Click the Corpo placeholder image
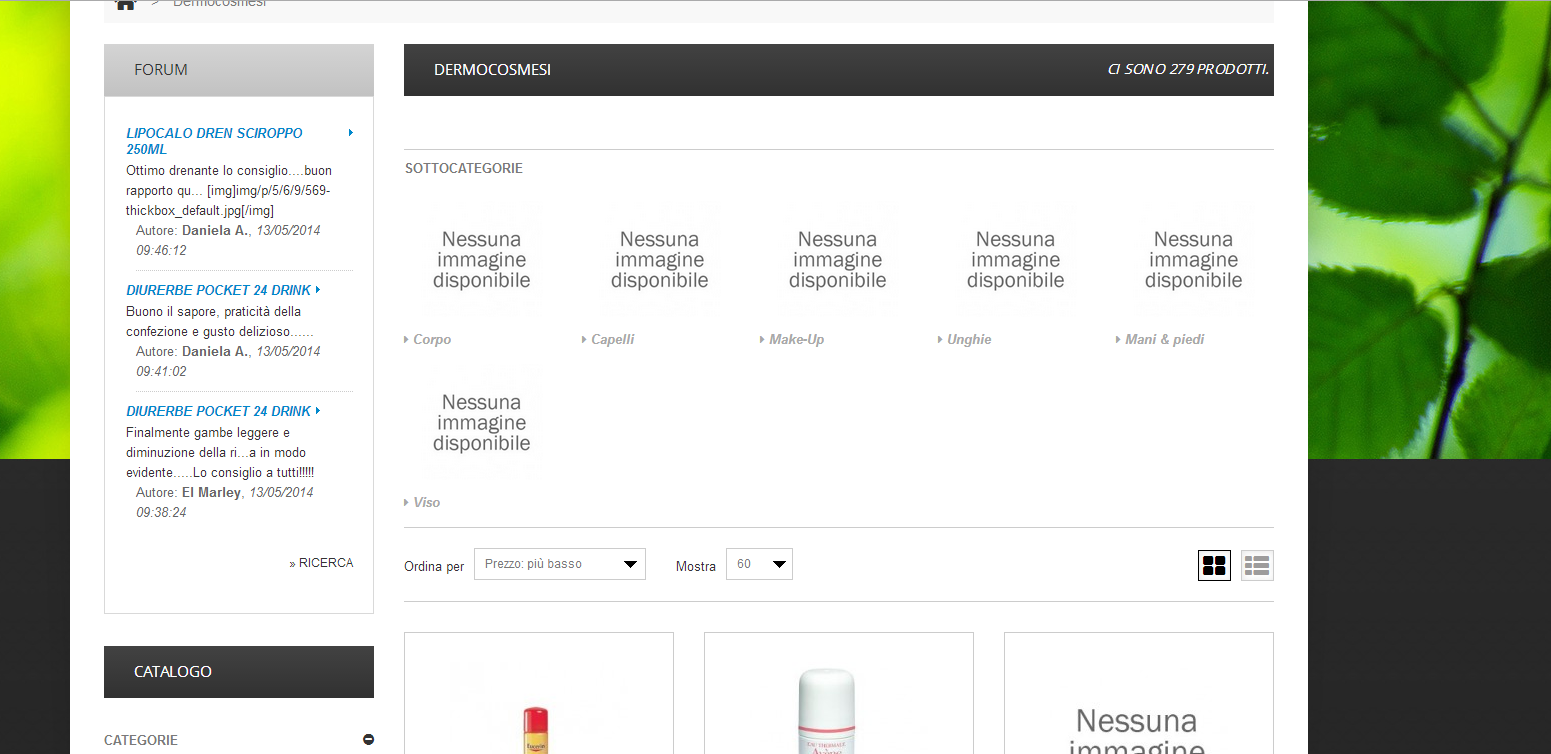This screenshot has width=1551, height=754. click(x=482, y=260)
